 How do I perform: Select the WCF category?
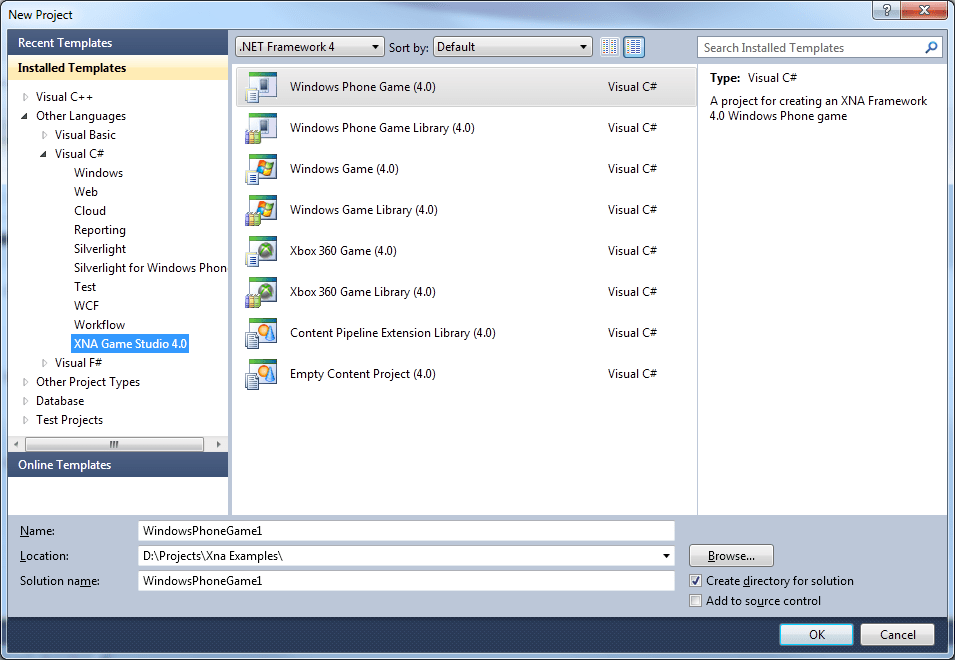tap(86, 306)
